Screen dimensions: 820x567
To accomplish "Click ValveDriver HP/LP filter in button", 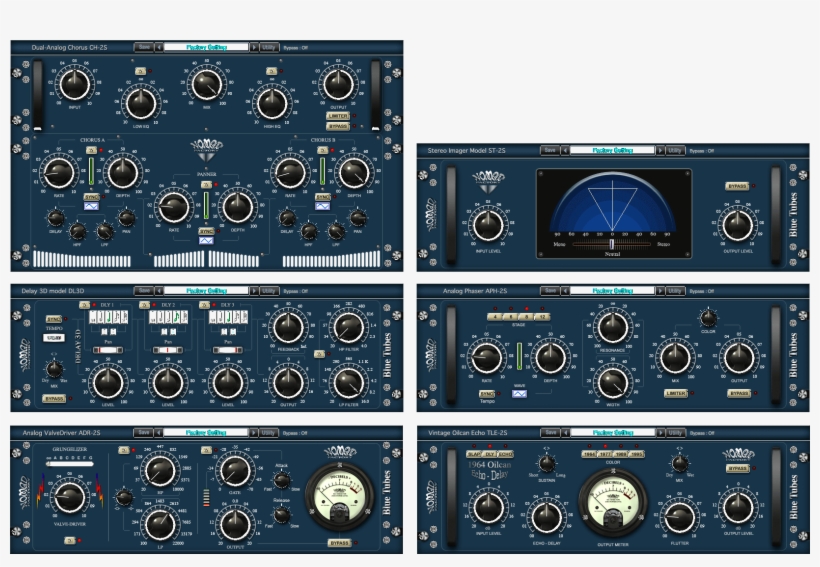I will click(123, 450).
